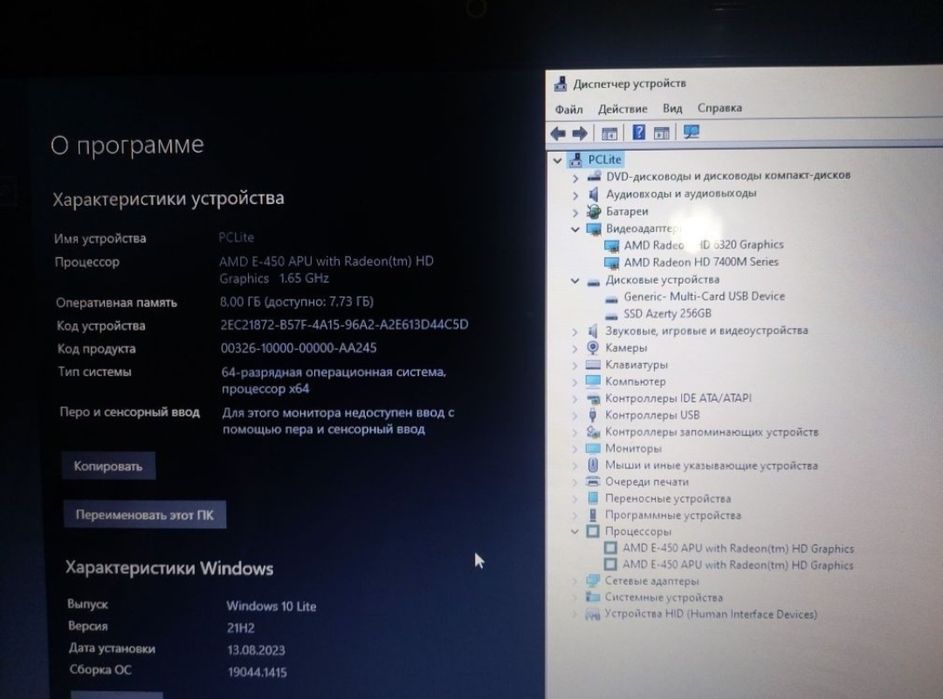Viewport: 943px width, 699px height.
Task: Open the Справка menu
Action: point(720,108)
